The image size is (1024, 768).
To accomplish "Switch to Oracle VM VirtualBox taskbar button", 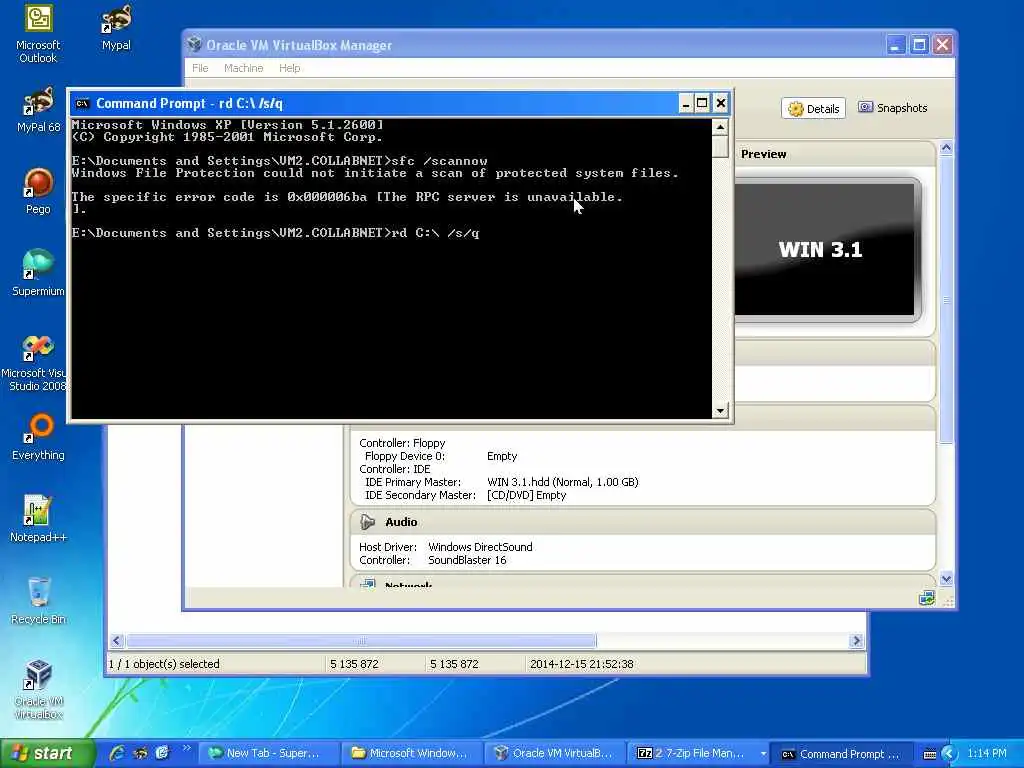I will tap(554, 753).
